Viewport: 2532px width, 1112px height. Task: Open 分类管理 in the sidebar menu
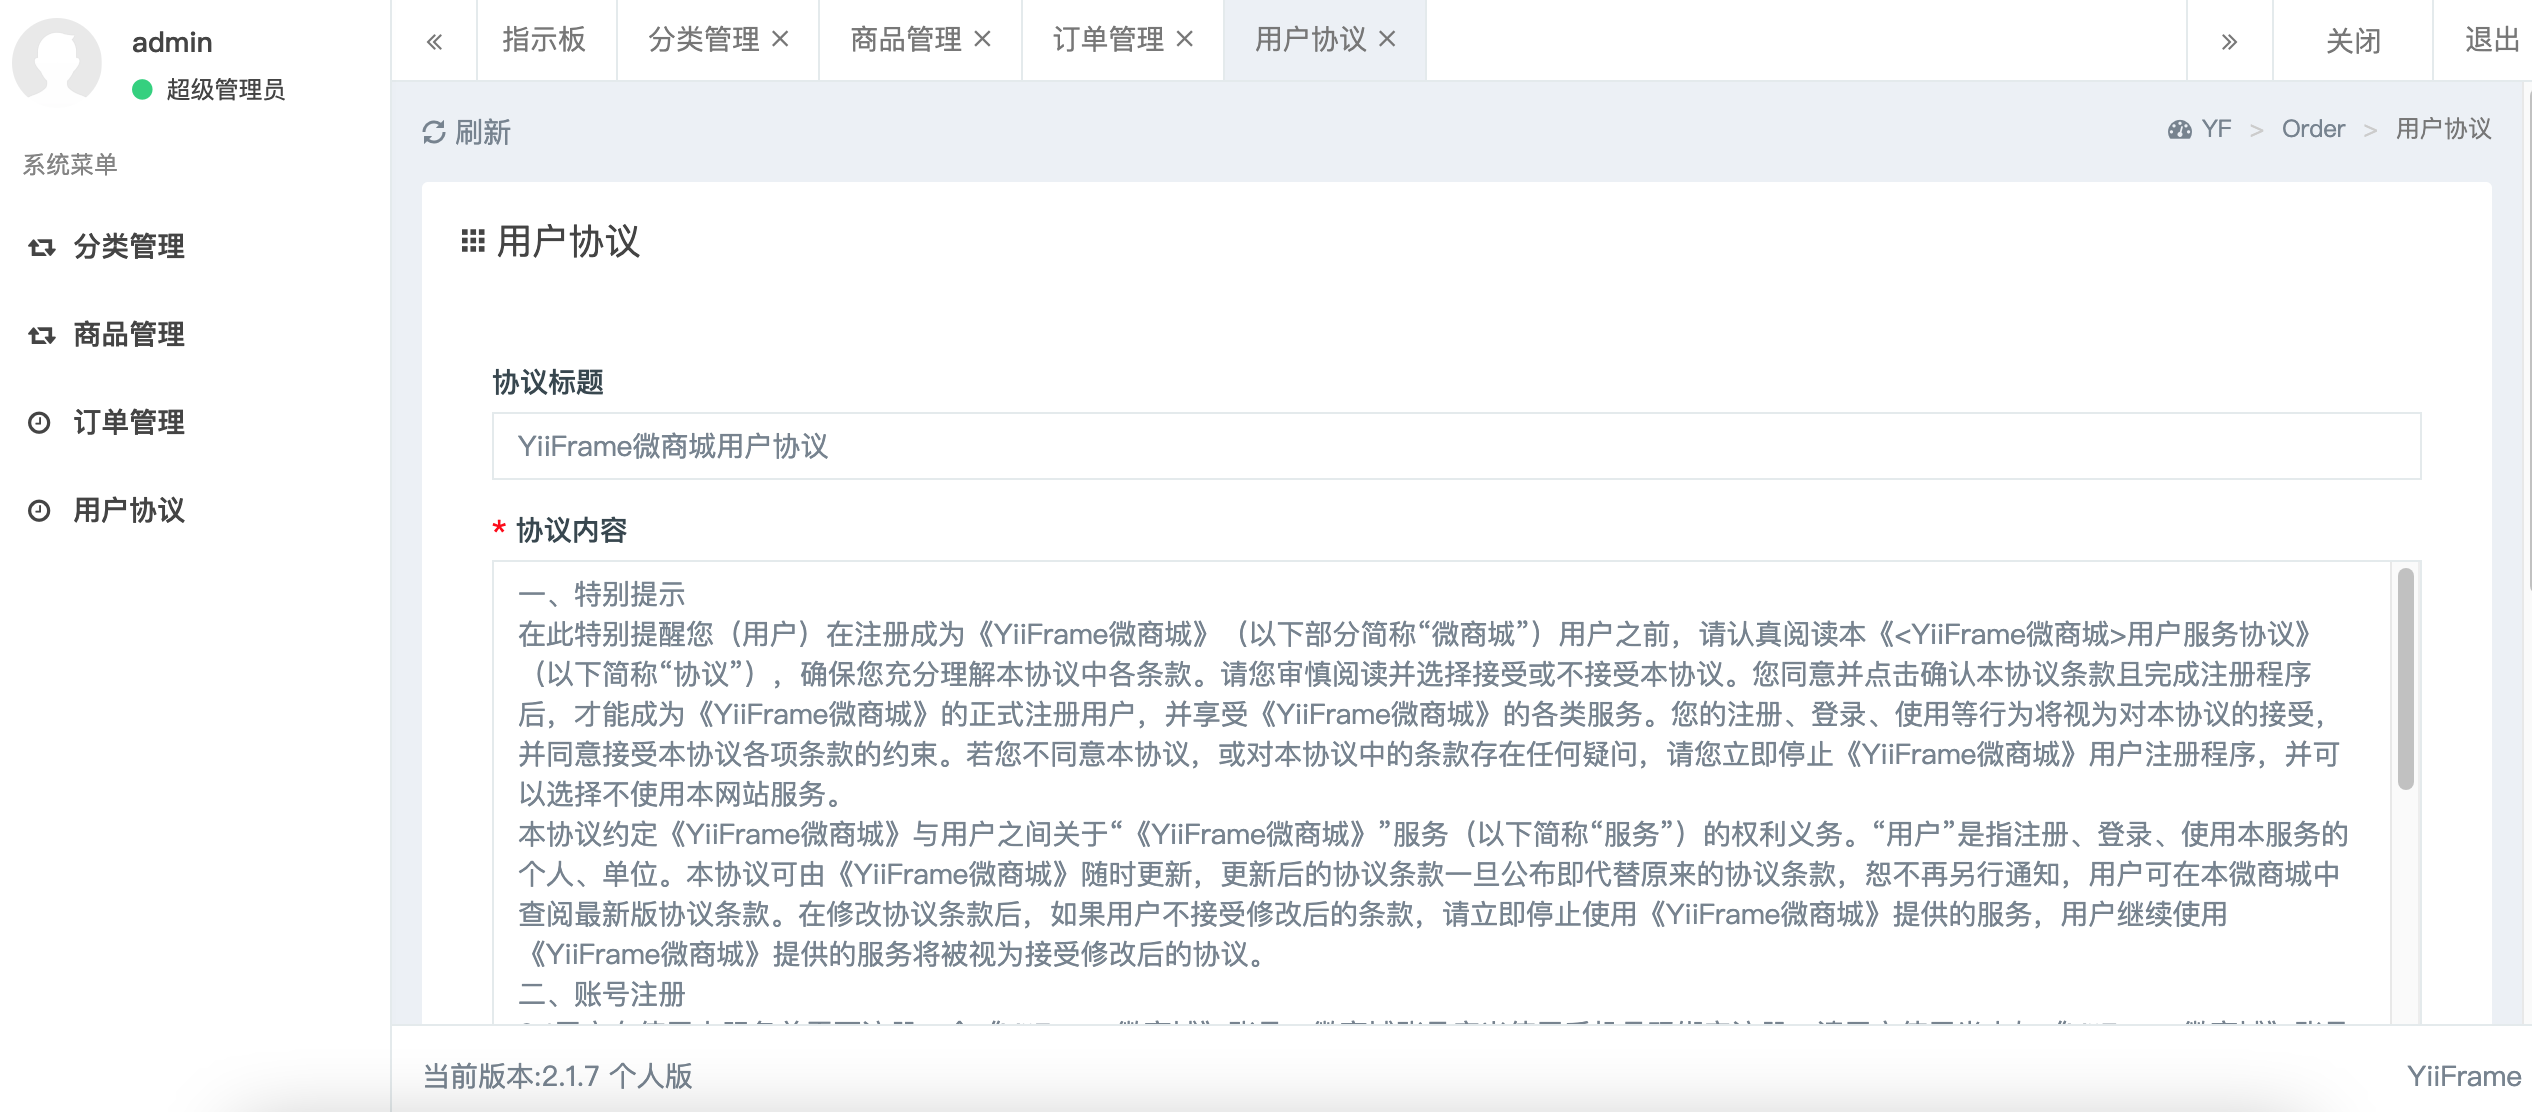128,246
